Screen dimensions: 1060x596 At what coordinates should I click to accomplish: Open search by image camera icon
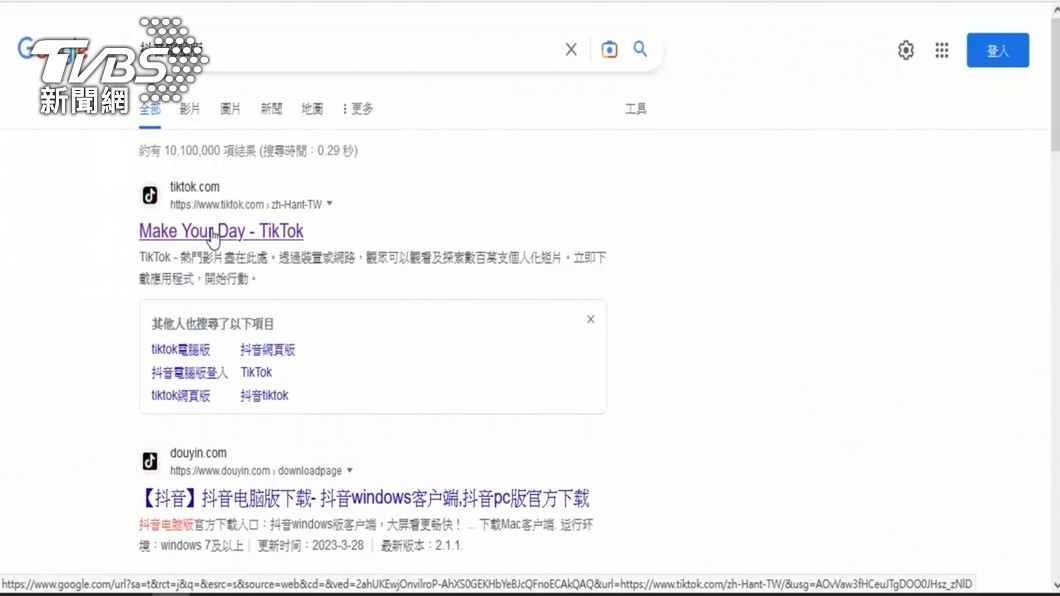pyautogui.click(x=609, y=49)
